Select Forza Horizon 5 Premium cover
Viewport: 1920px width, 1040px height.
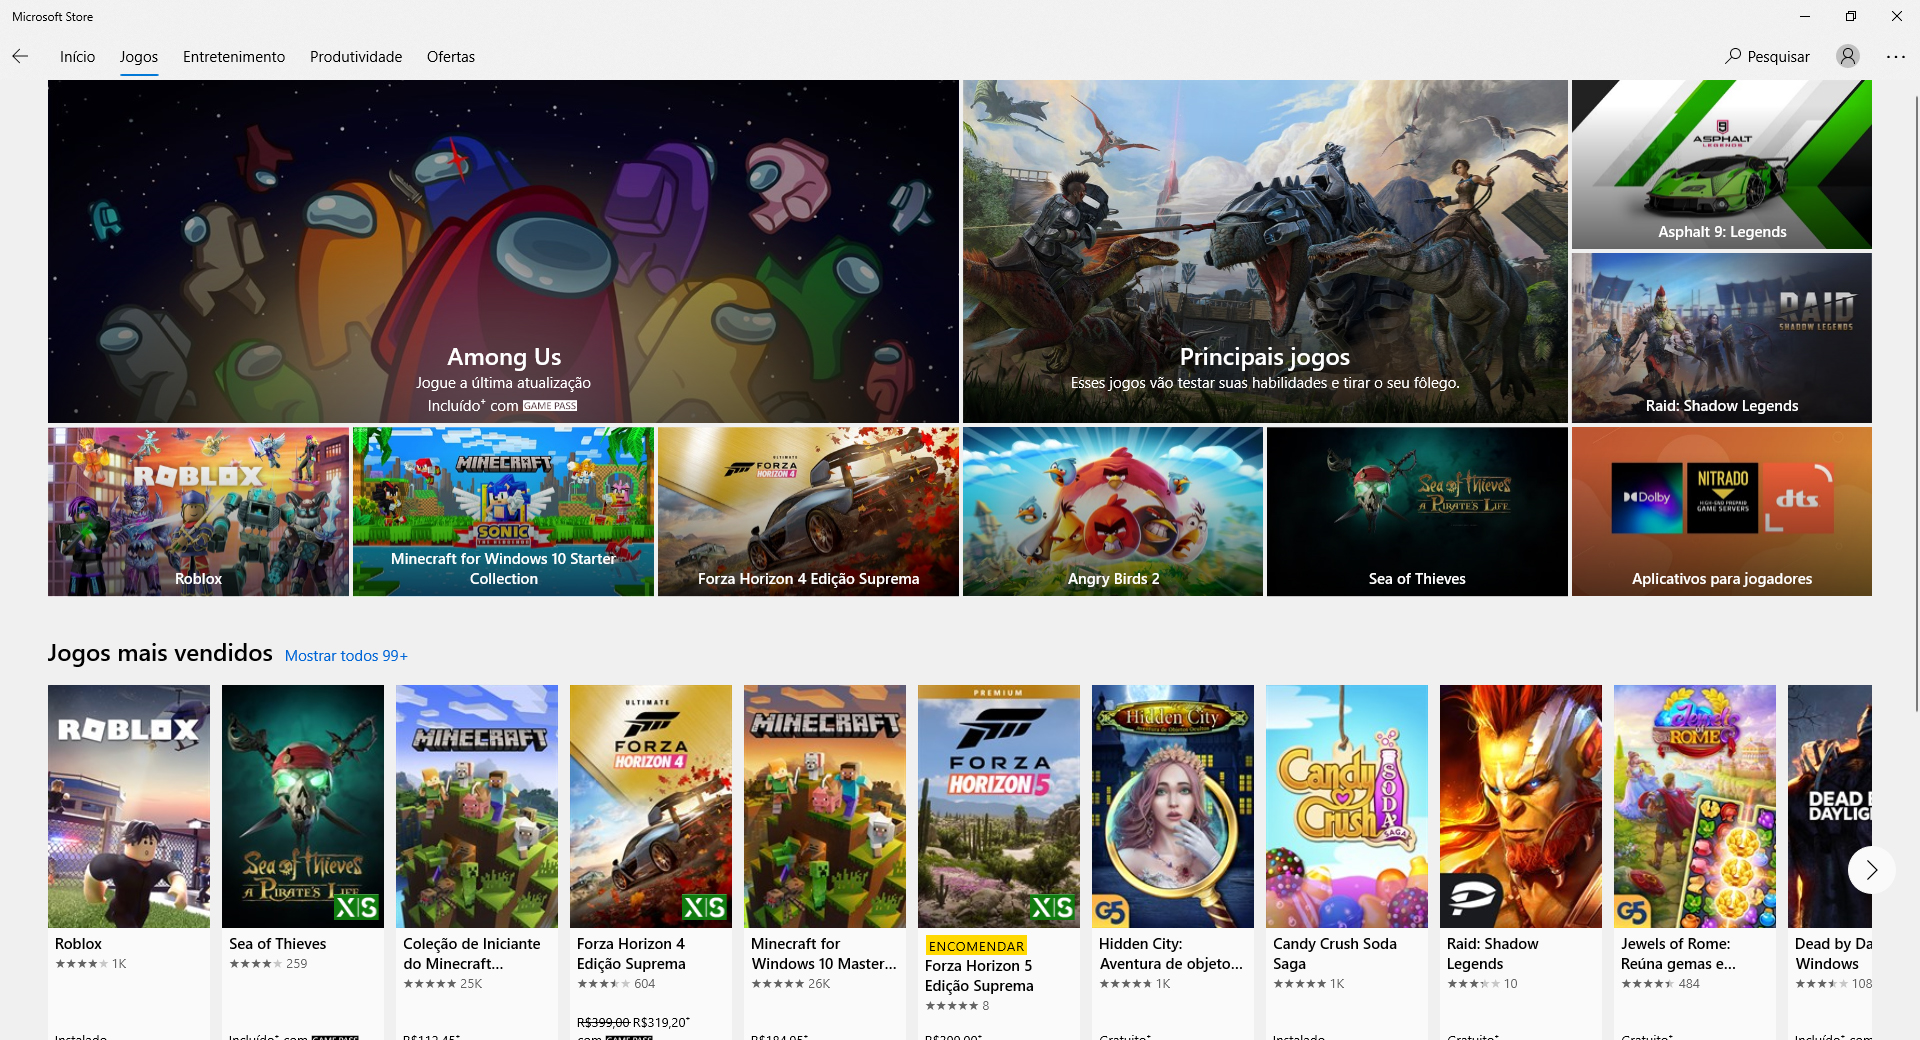[999, 806]
